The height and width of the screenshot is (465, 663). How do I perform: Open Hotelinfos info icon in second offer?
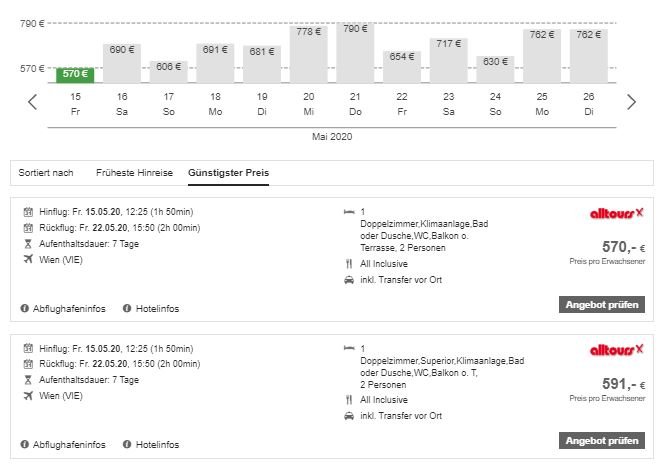coord(127,444)
